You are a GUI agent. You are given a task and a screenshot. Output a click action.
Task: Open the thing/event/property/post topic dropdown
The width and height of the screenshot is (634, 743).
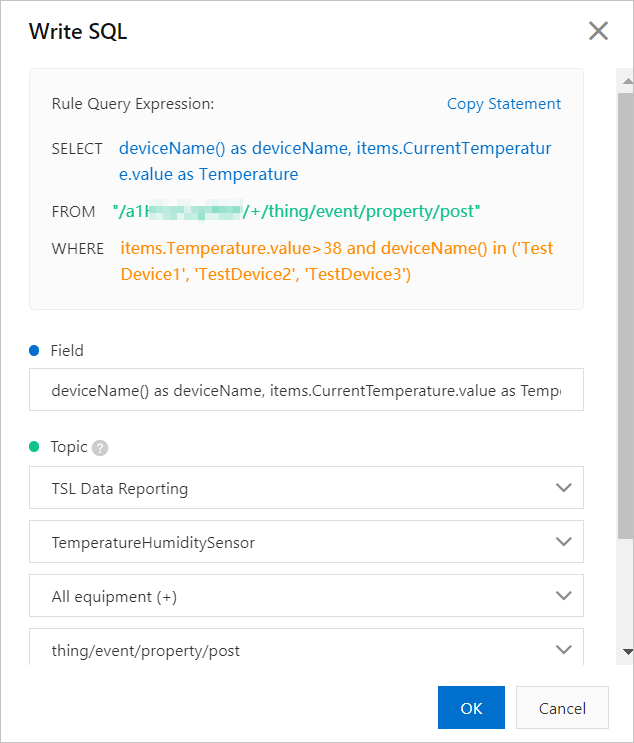tap(306, 647)
